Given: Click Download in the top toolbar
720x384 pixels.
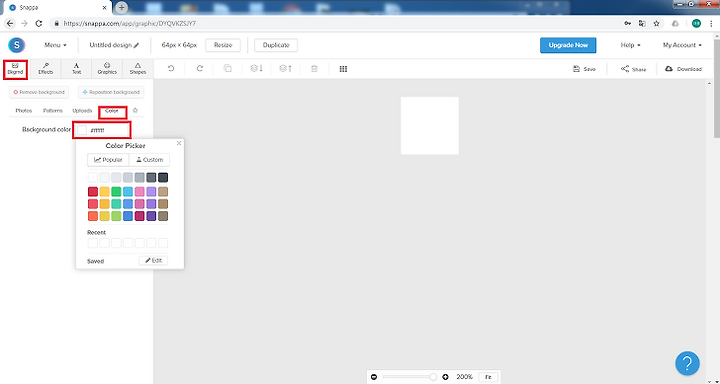Looking at the screenshot, I should [683, 69].
